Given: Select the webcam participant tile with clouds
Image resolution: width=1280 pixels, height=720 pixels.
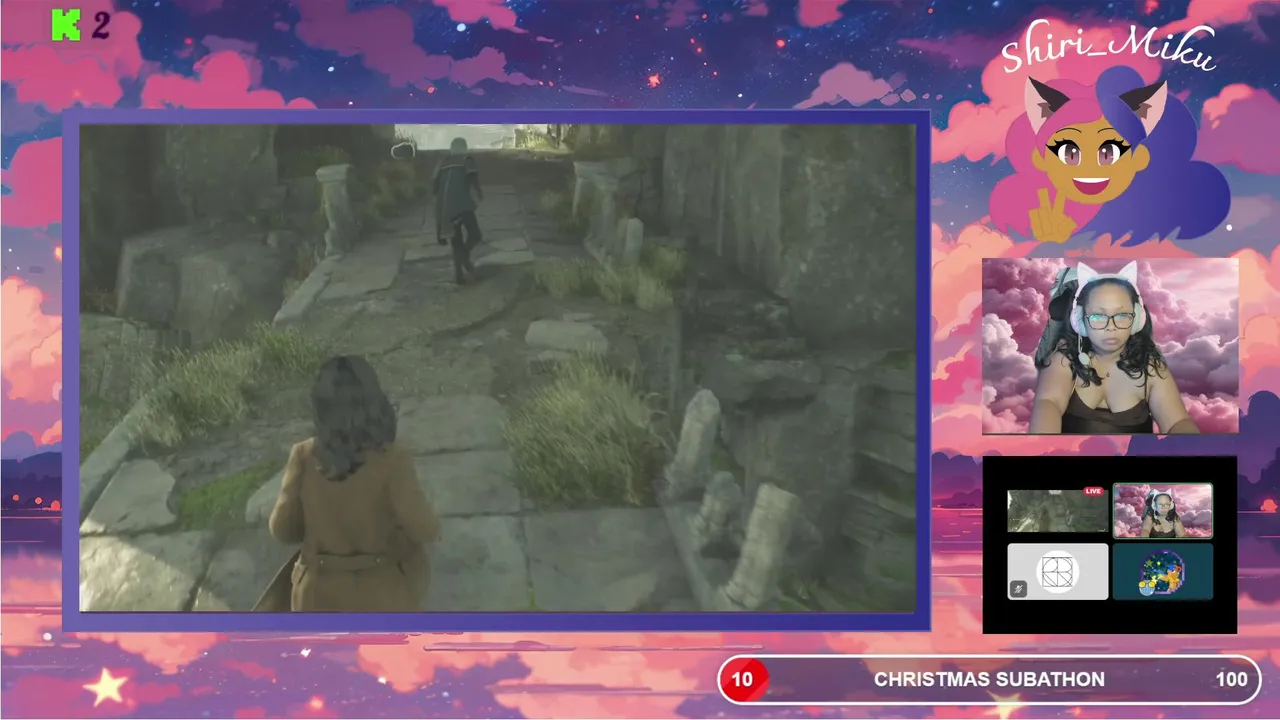Looking at the screenshot, I should (1162, 510).
